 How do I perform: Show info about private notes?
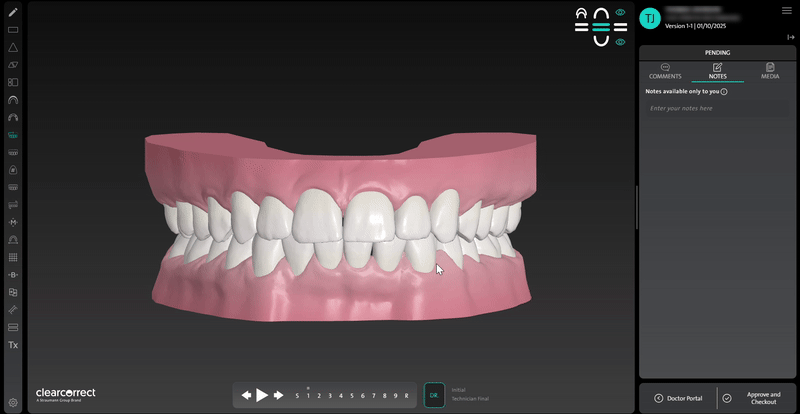pyautogui.click(x=724, y=92)
